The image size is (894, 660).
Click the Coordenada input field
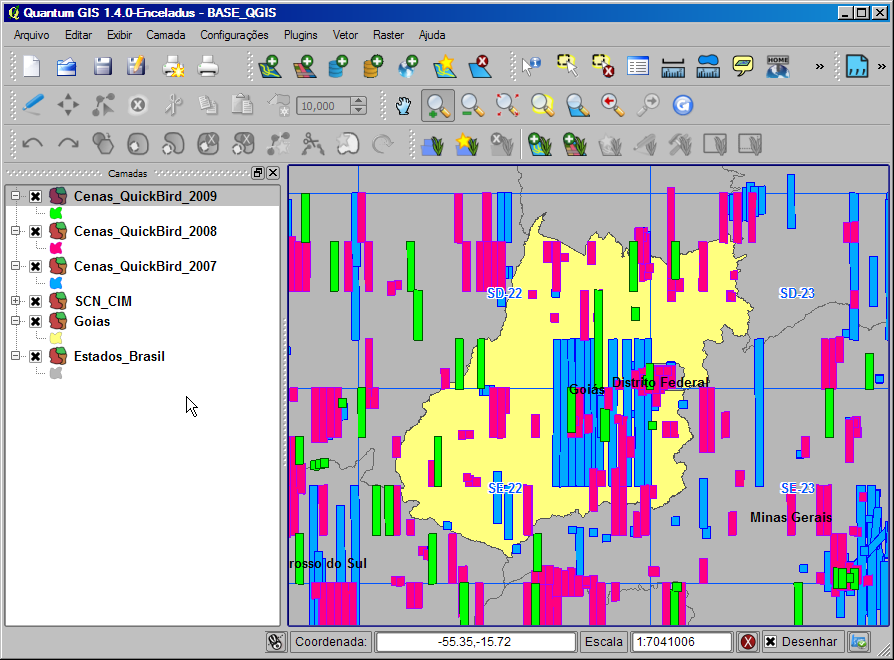tap(476, 642)
